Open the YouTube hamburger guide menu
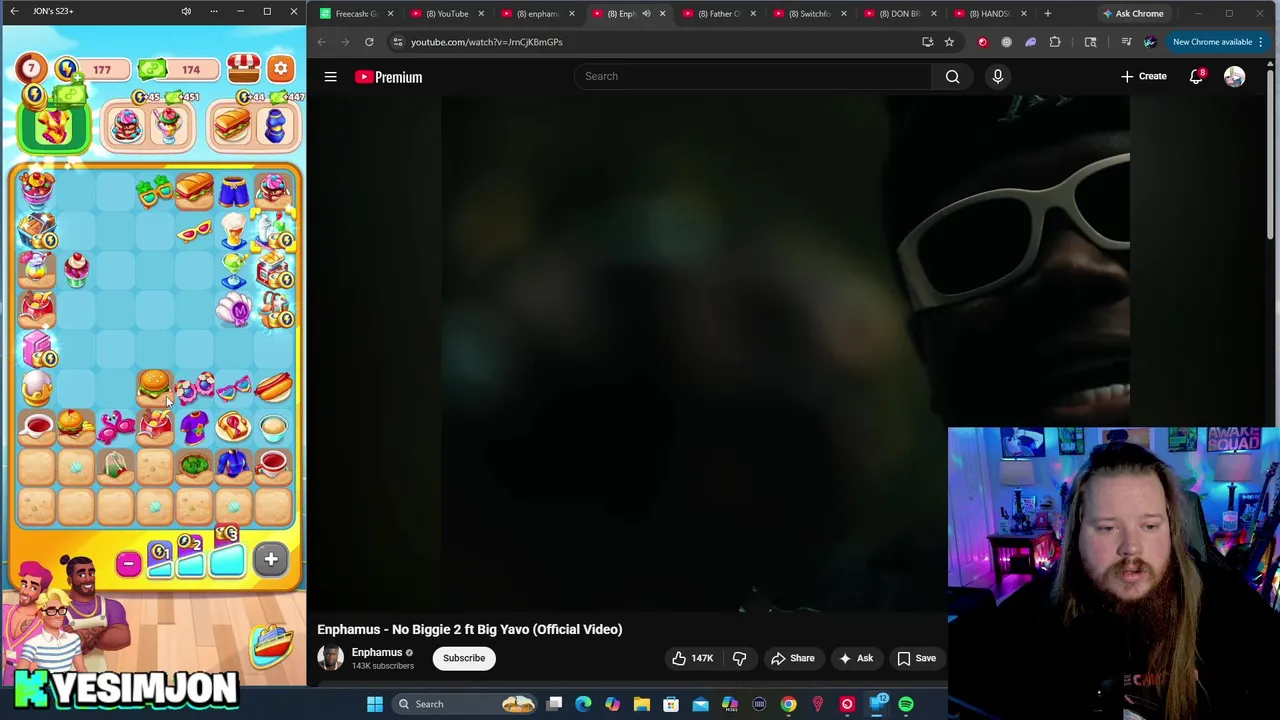The image size is (1280, 720). 330,77
